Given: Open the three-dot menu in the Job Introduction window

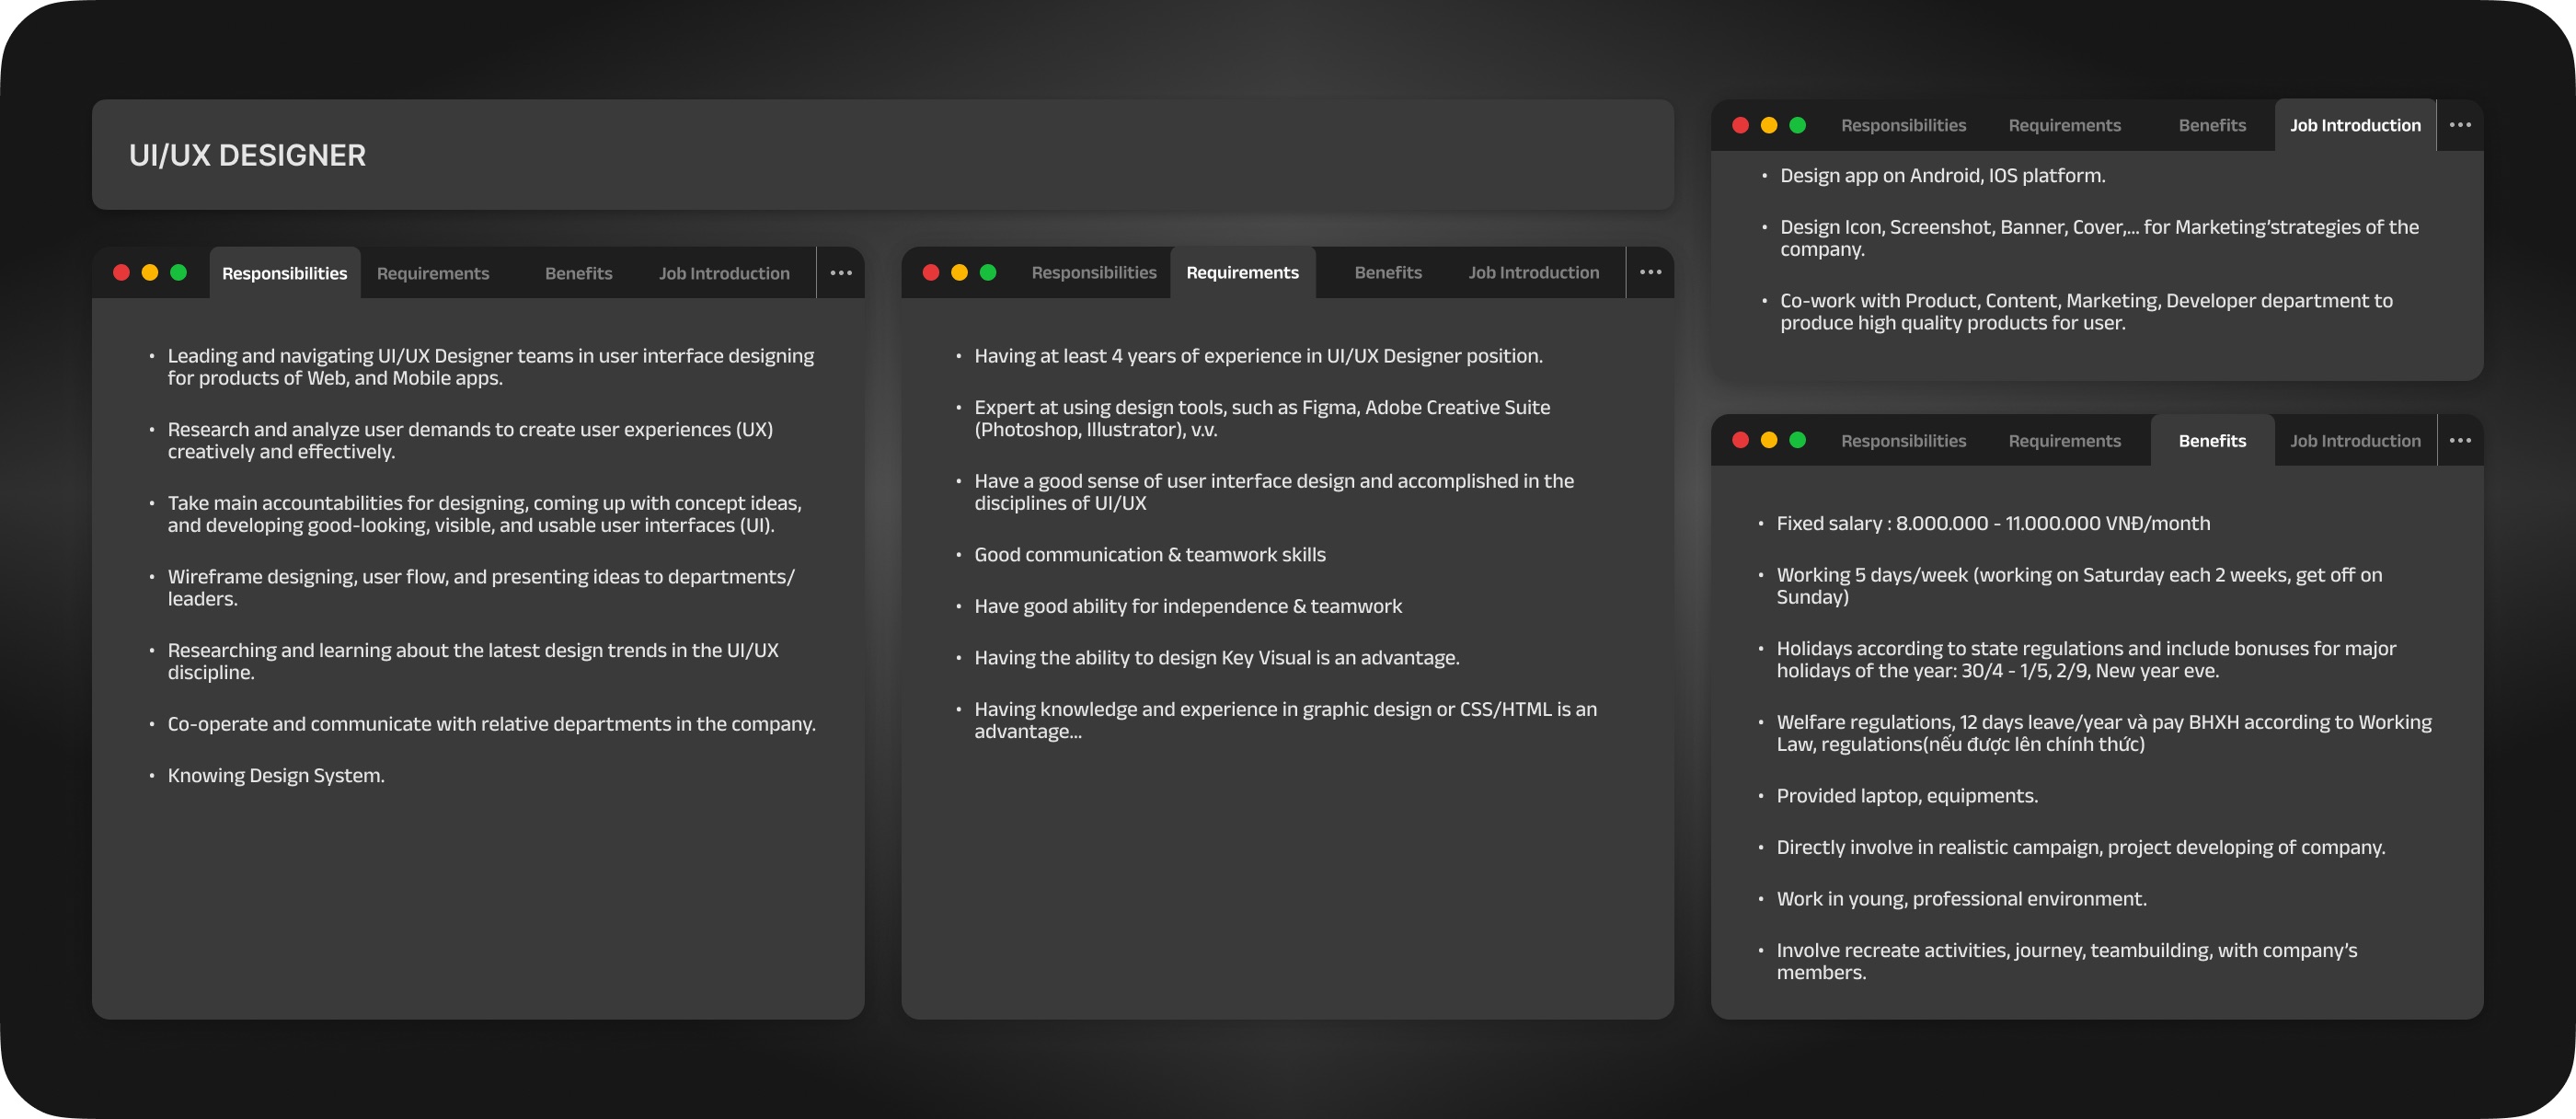Looking at the screenshot, I should 2460,125.
